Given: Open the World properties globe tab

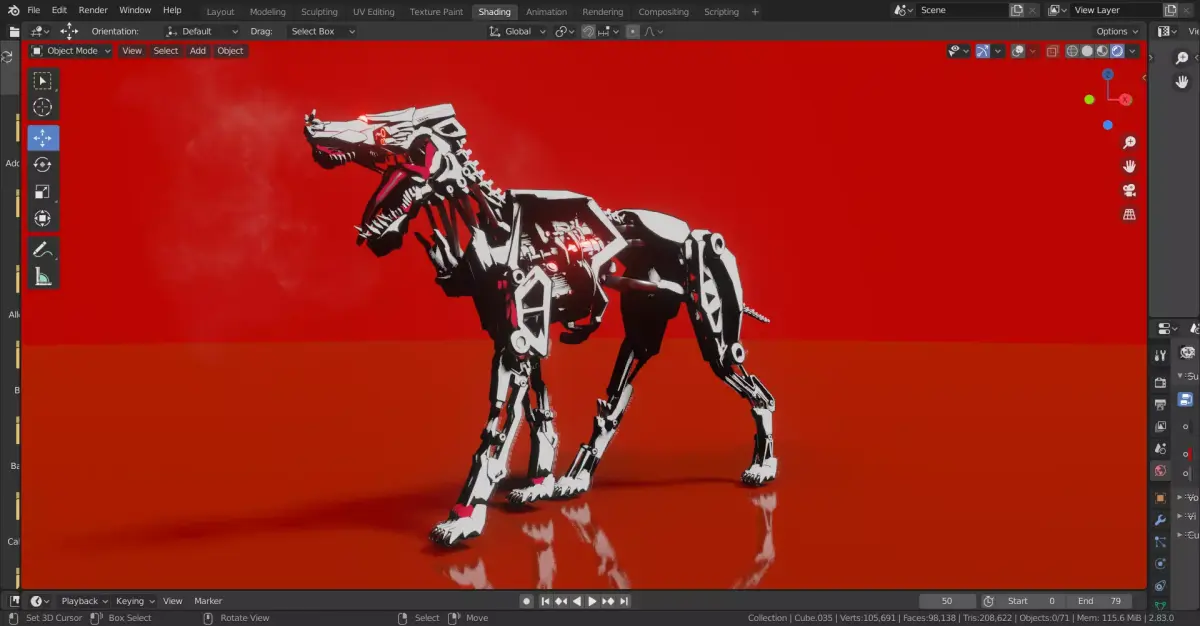Looking at the screenshot, I should tap(1160, 470).
